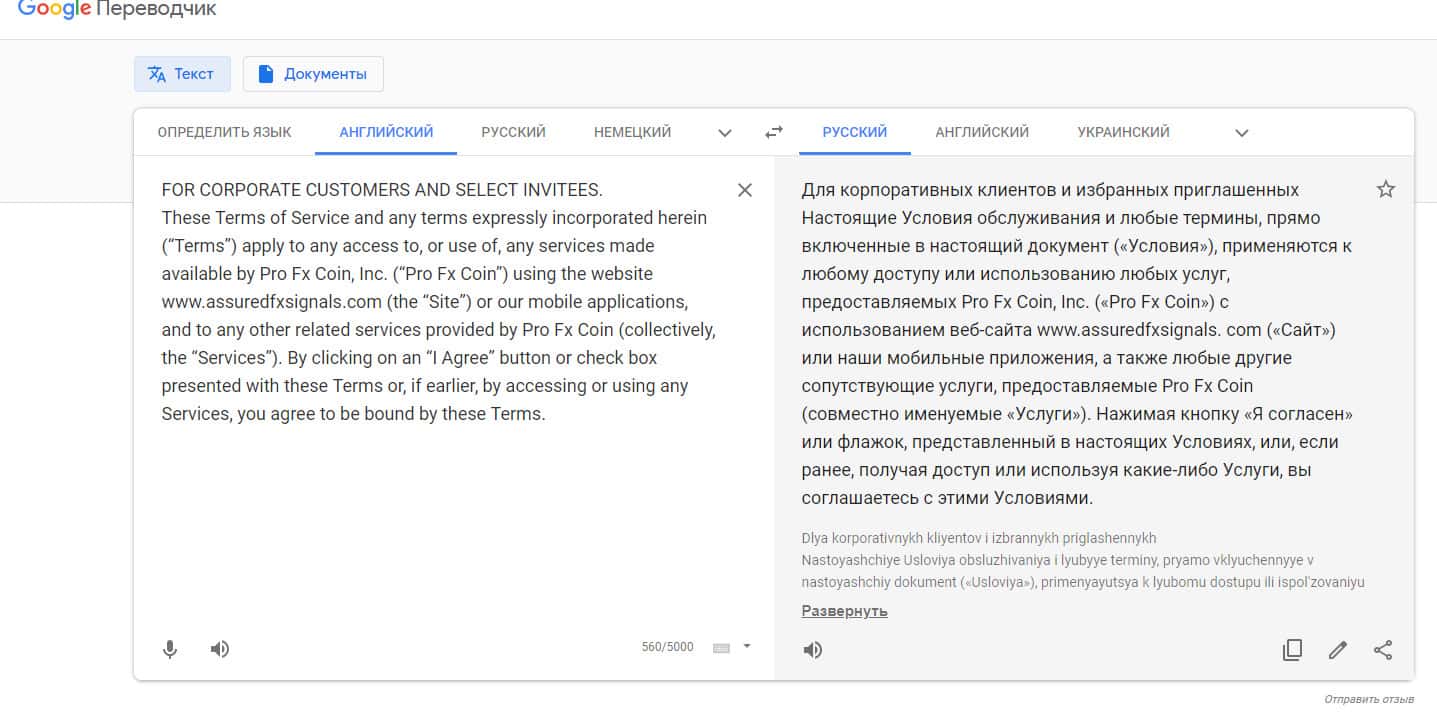Image resolution: width=1437 pixels, height=713 pixels.
Task: Copy the translation to clipboard
Action: point(1292,650)
